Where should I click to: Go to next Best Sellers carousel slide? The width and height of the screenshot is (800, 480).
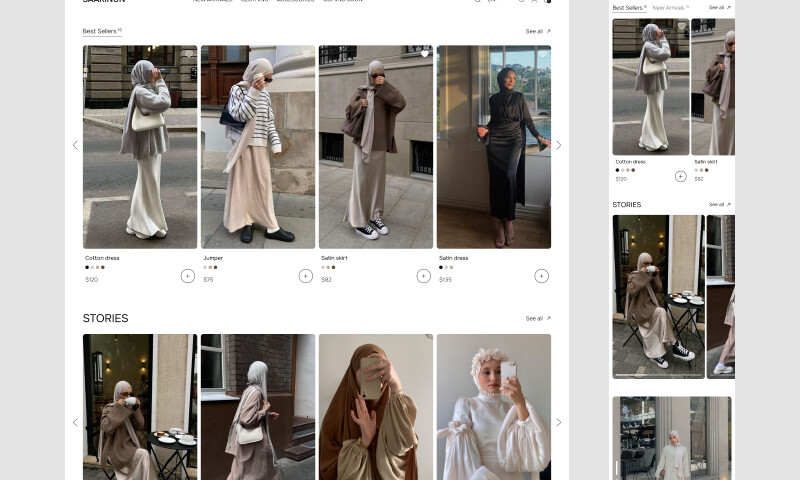tap(559, 145)
